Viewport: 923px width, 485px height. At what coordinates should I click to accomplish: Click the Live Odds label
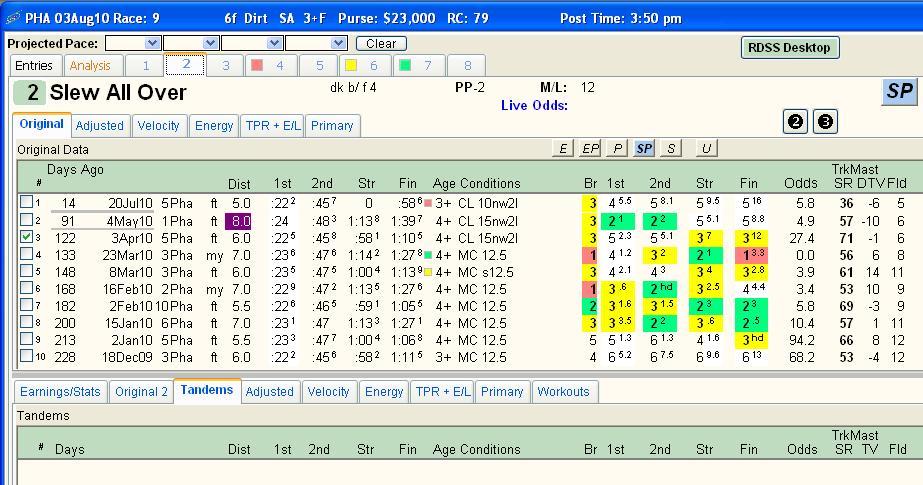pos(534,105)
